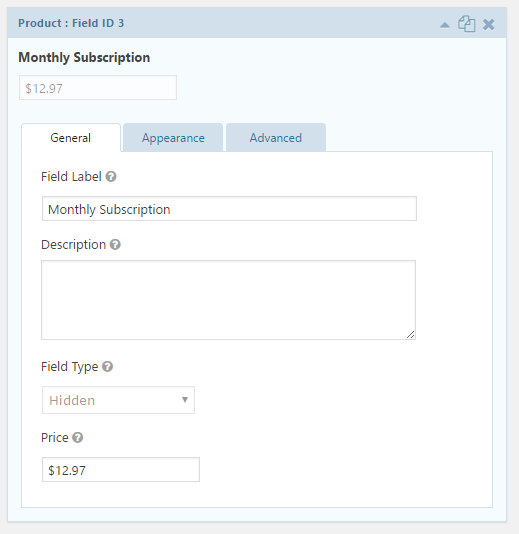Show help tooltip for Price
Screen dimensions: 519x534
(x=78, y=437)
